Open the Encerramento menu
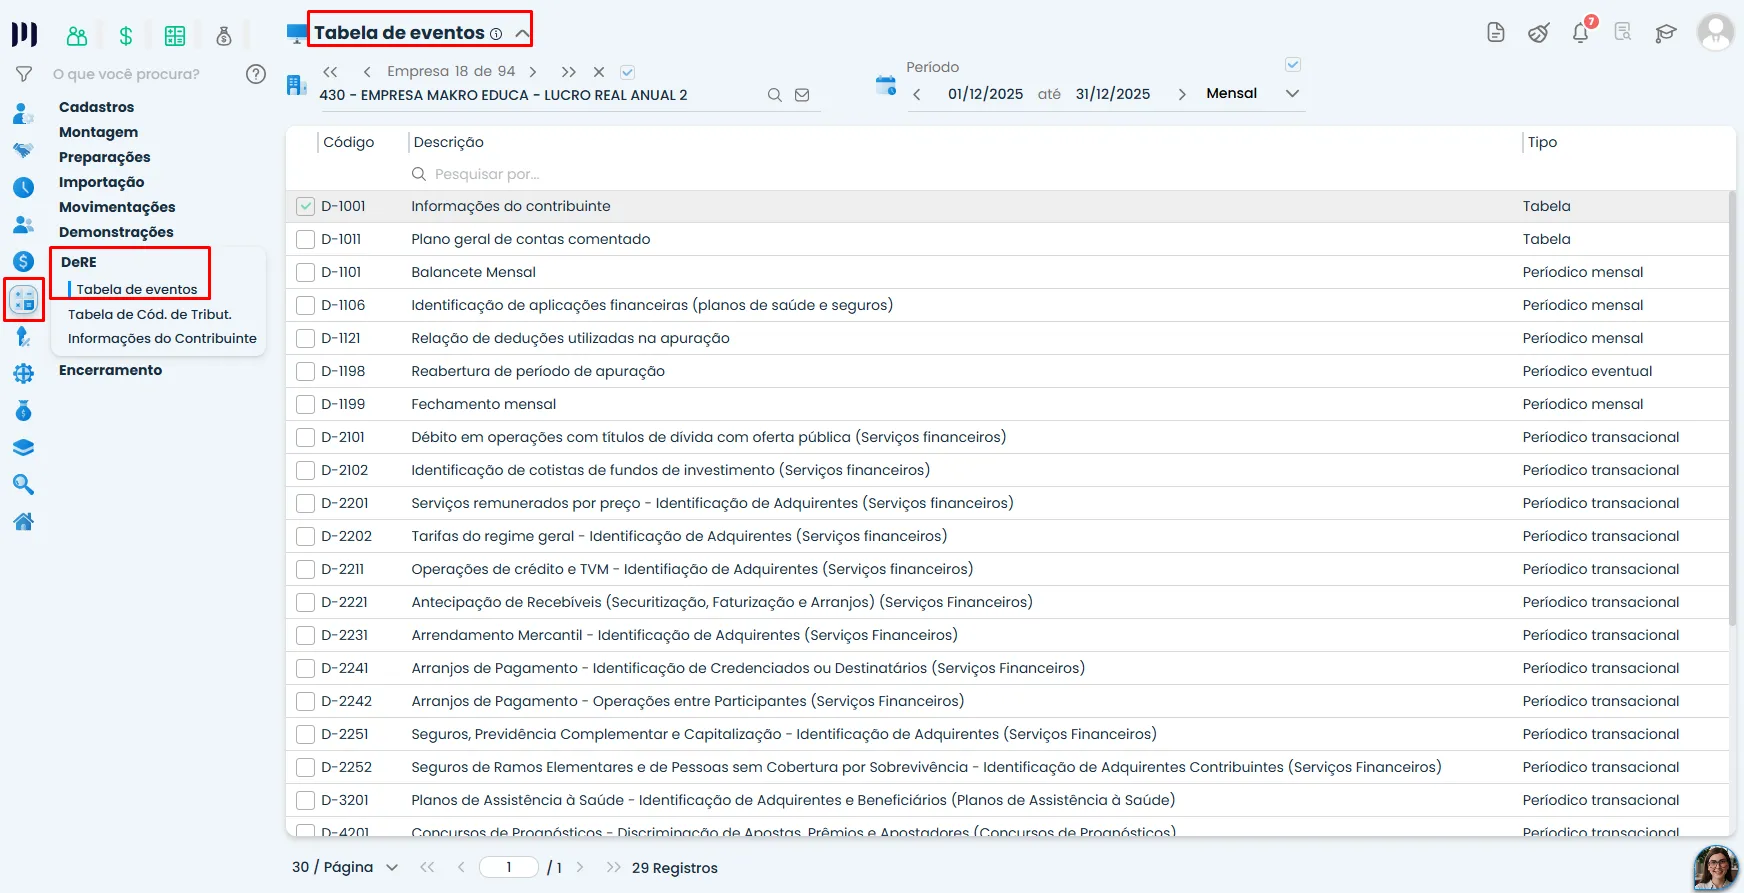This screenshot has height=893, width=1744. 110,370
